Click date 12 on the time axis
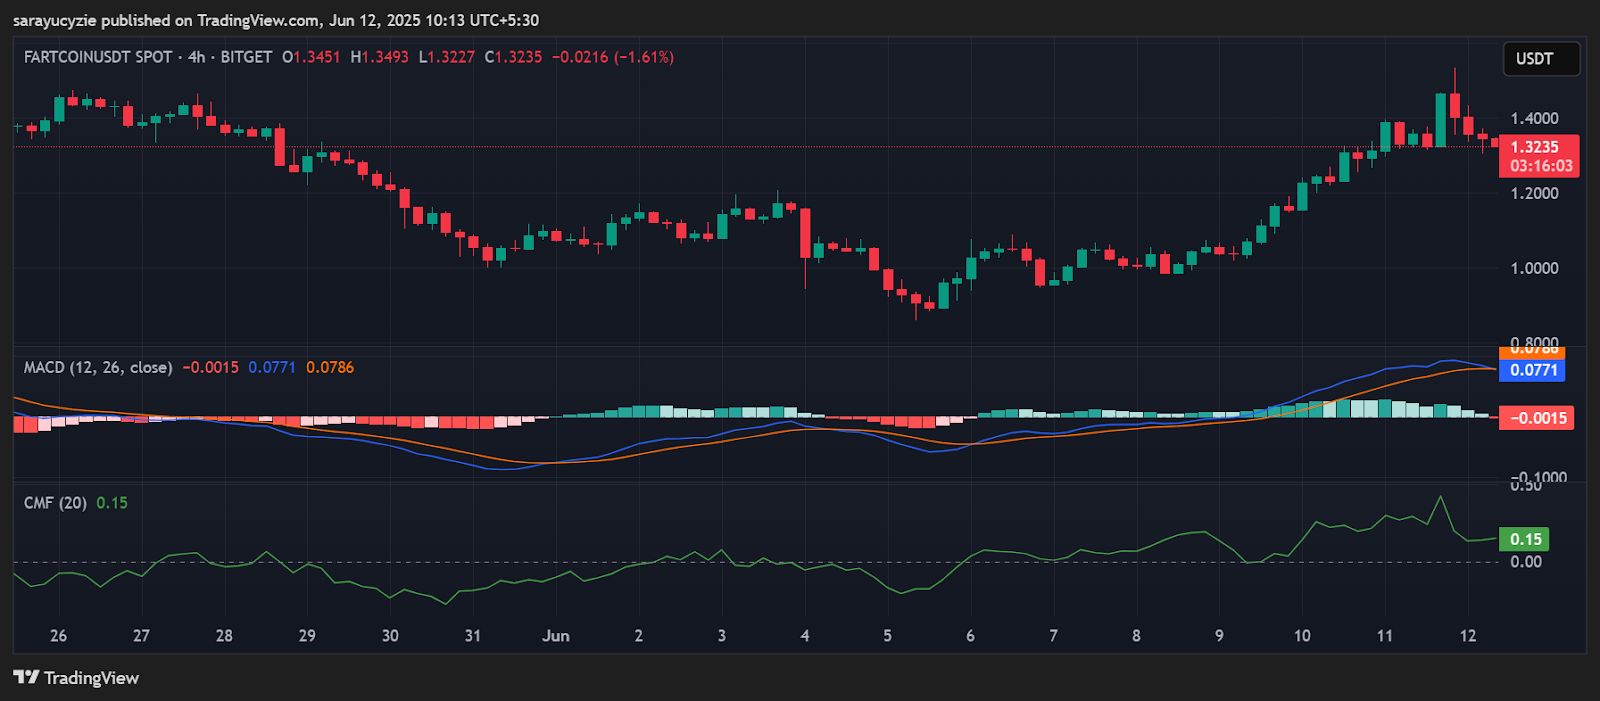This screenshot has width=1600, height=701. [1467, 636]
